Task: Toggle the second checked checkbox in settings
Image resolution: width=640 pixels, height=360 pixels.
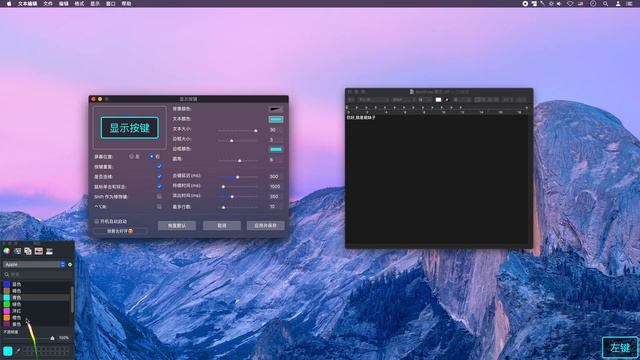Action: coord(159,176)
